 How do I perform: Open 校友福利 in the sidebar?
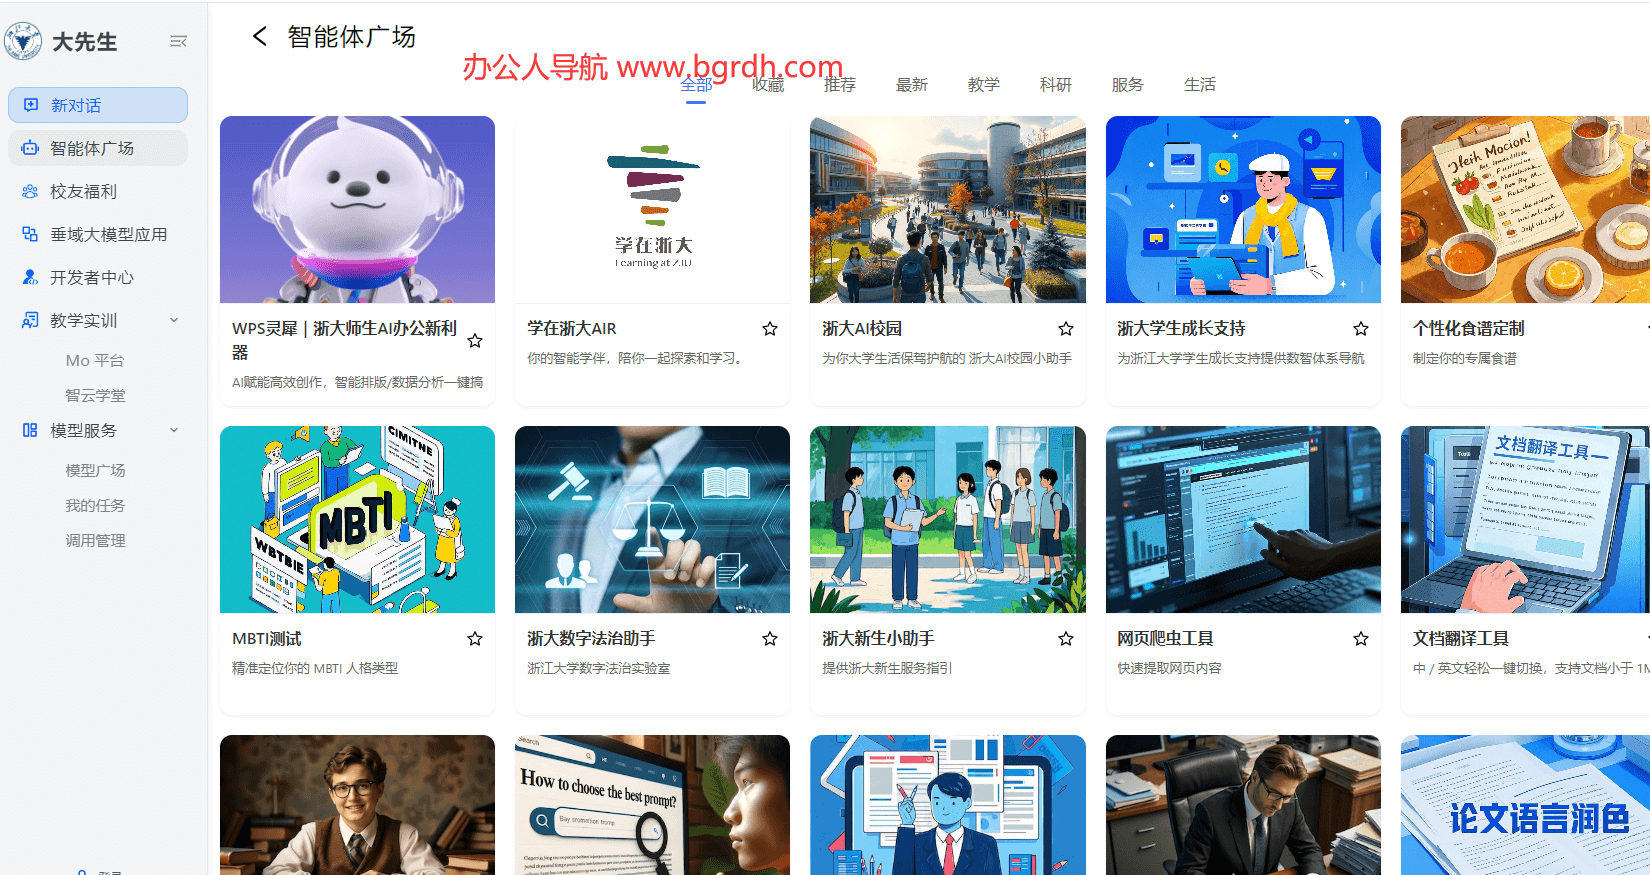98,191
